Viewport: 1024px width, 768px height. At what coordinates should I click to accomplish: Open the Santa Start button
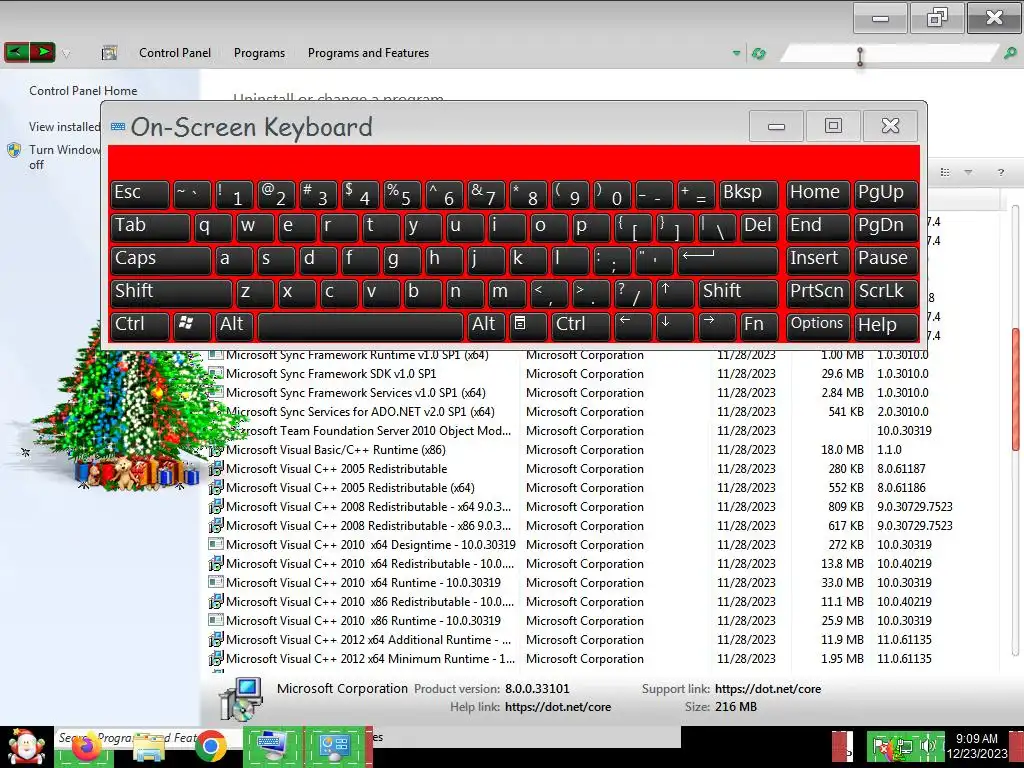(26, 746)
